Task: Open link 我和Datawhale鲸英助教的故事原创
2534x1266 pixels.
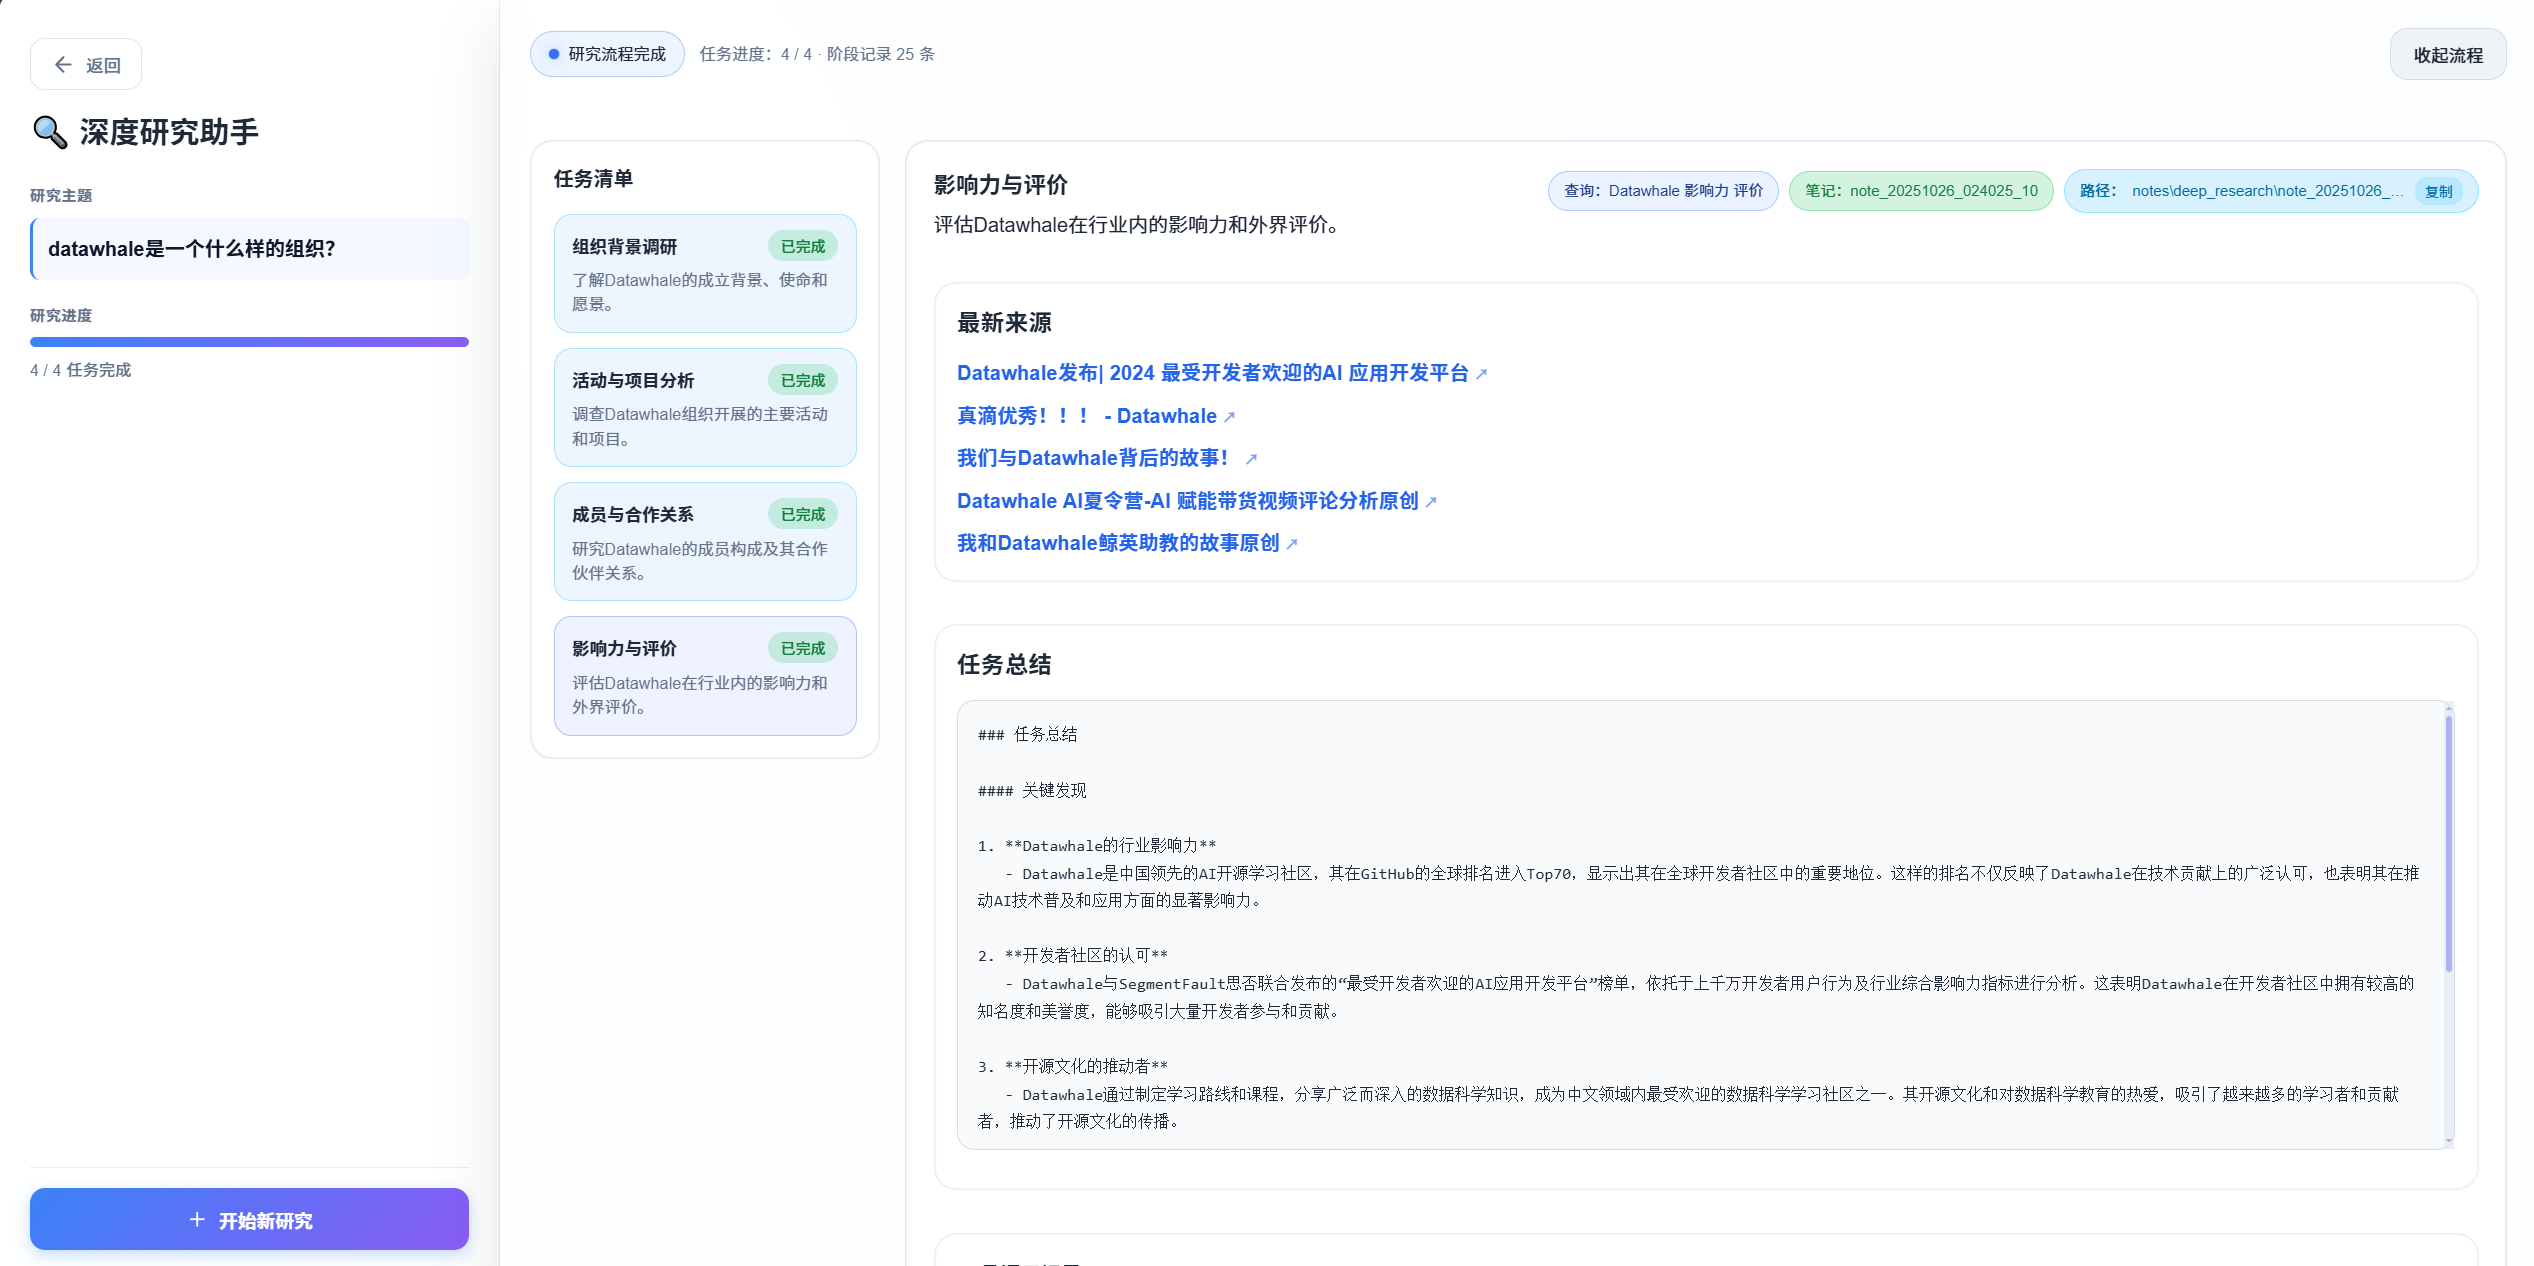Action: tap(1117, 543)
